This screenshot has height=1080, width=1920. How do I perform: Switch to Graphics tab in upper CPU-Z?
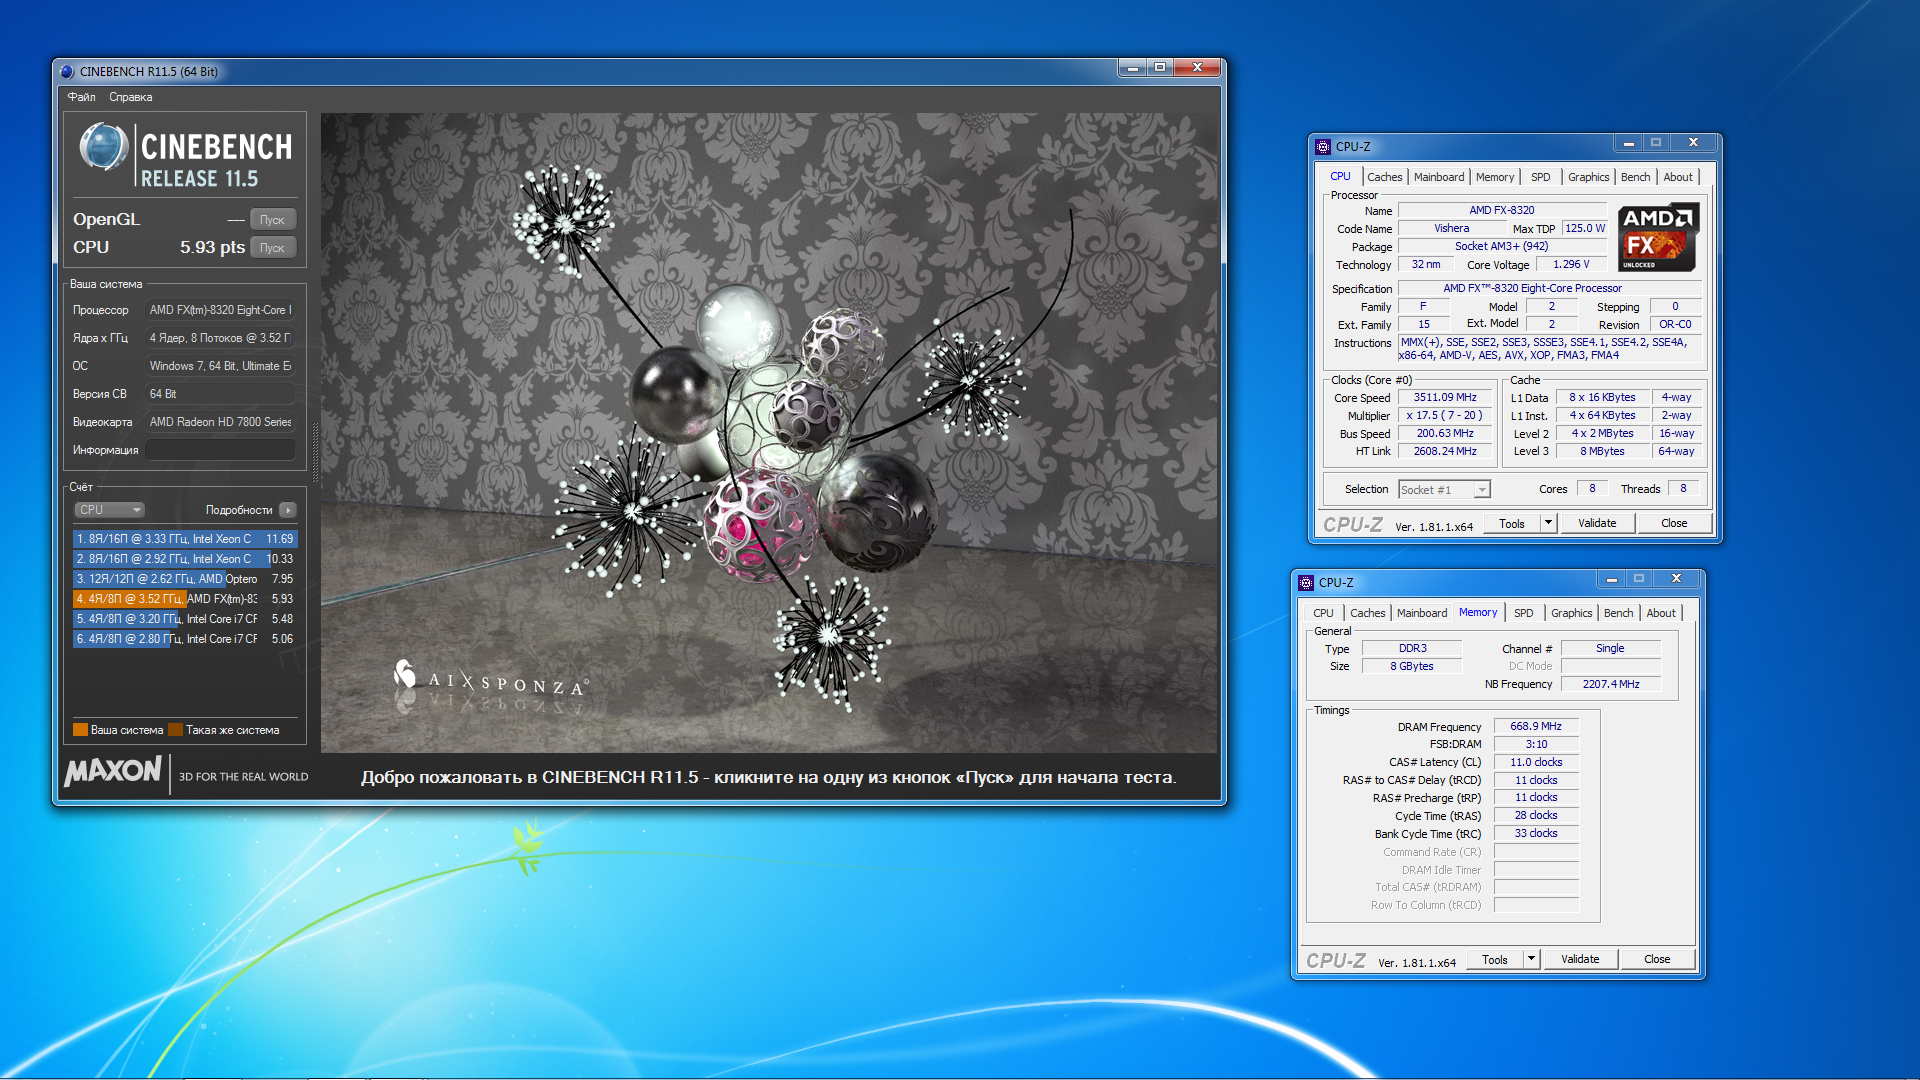coord(1588,177)
